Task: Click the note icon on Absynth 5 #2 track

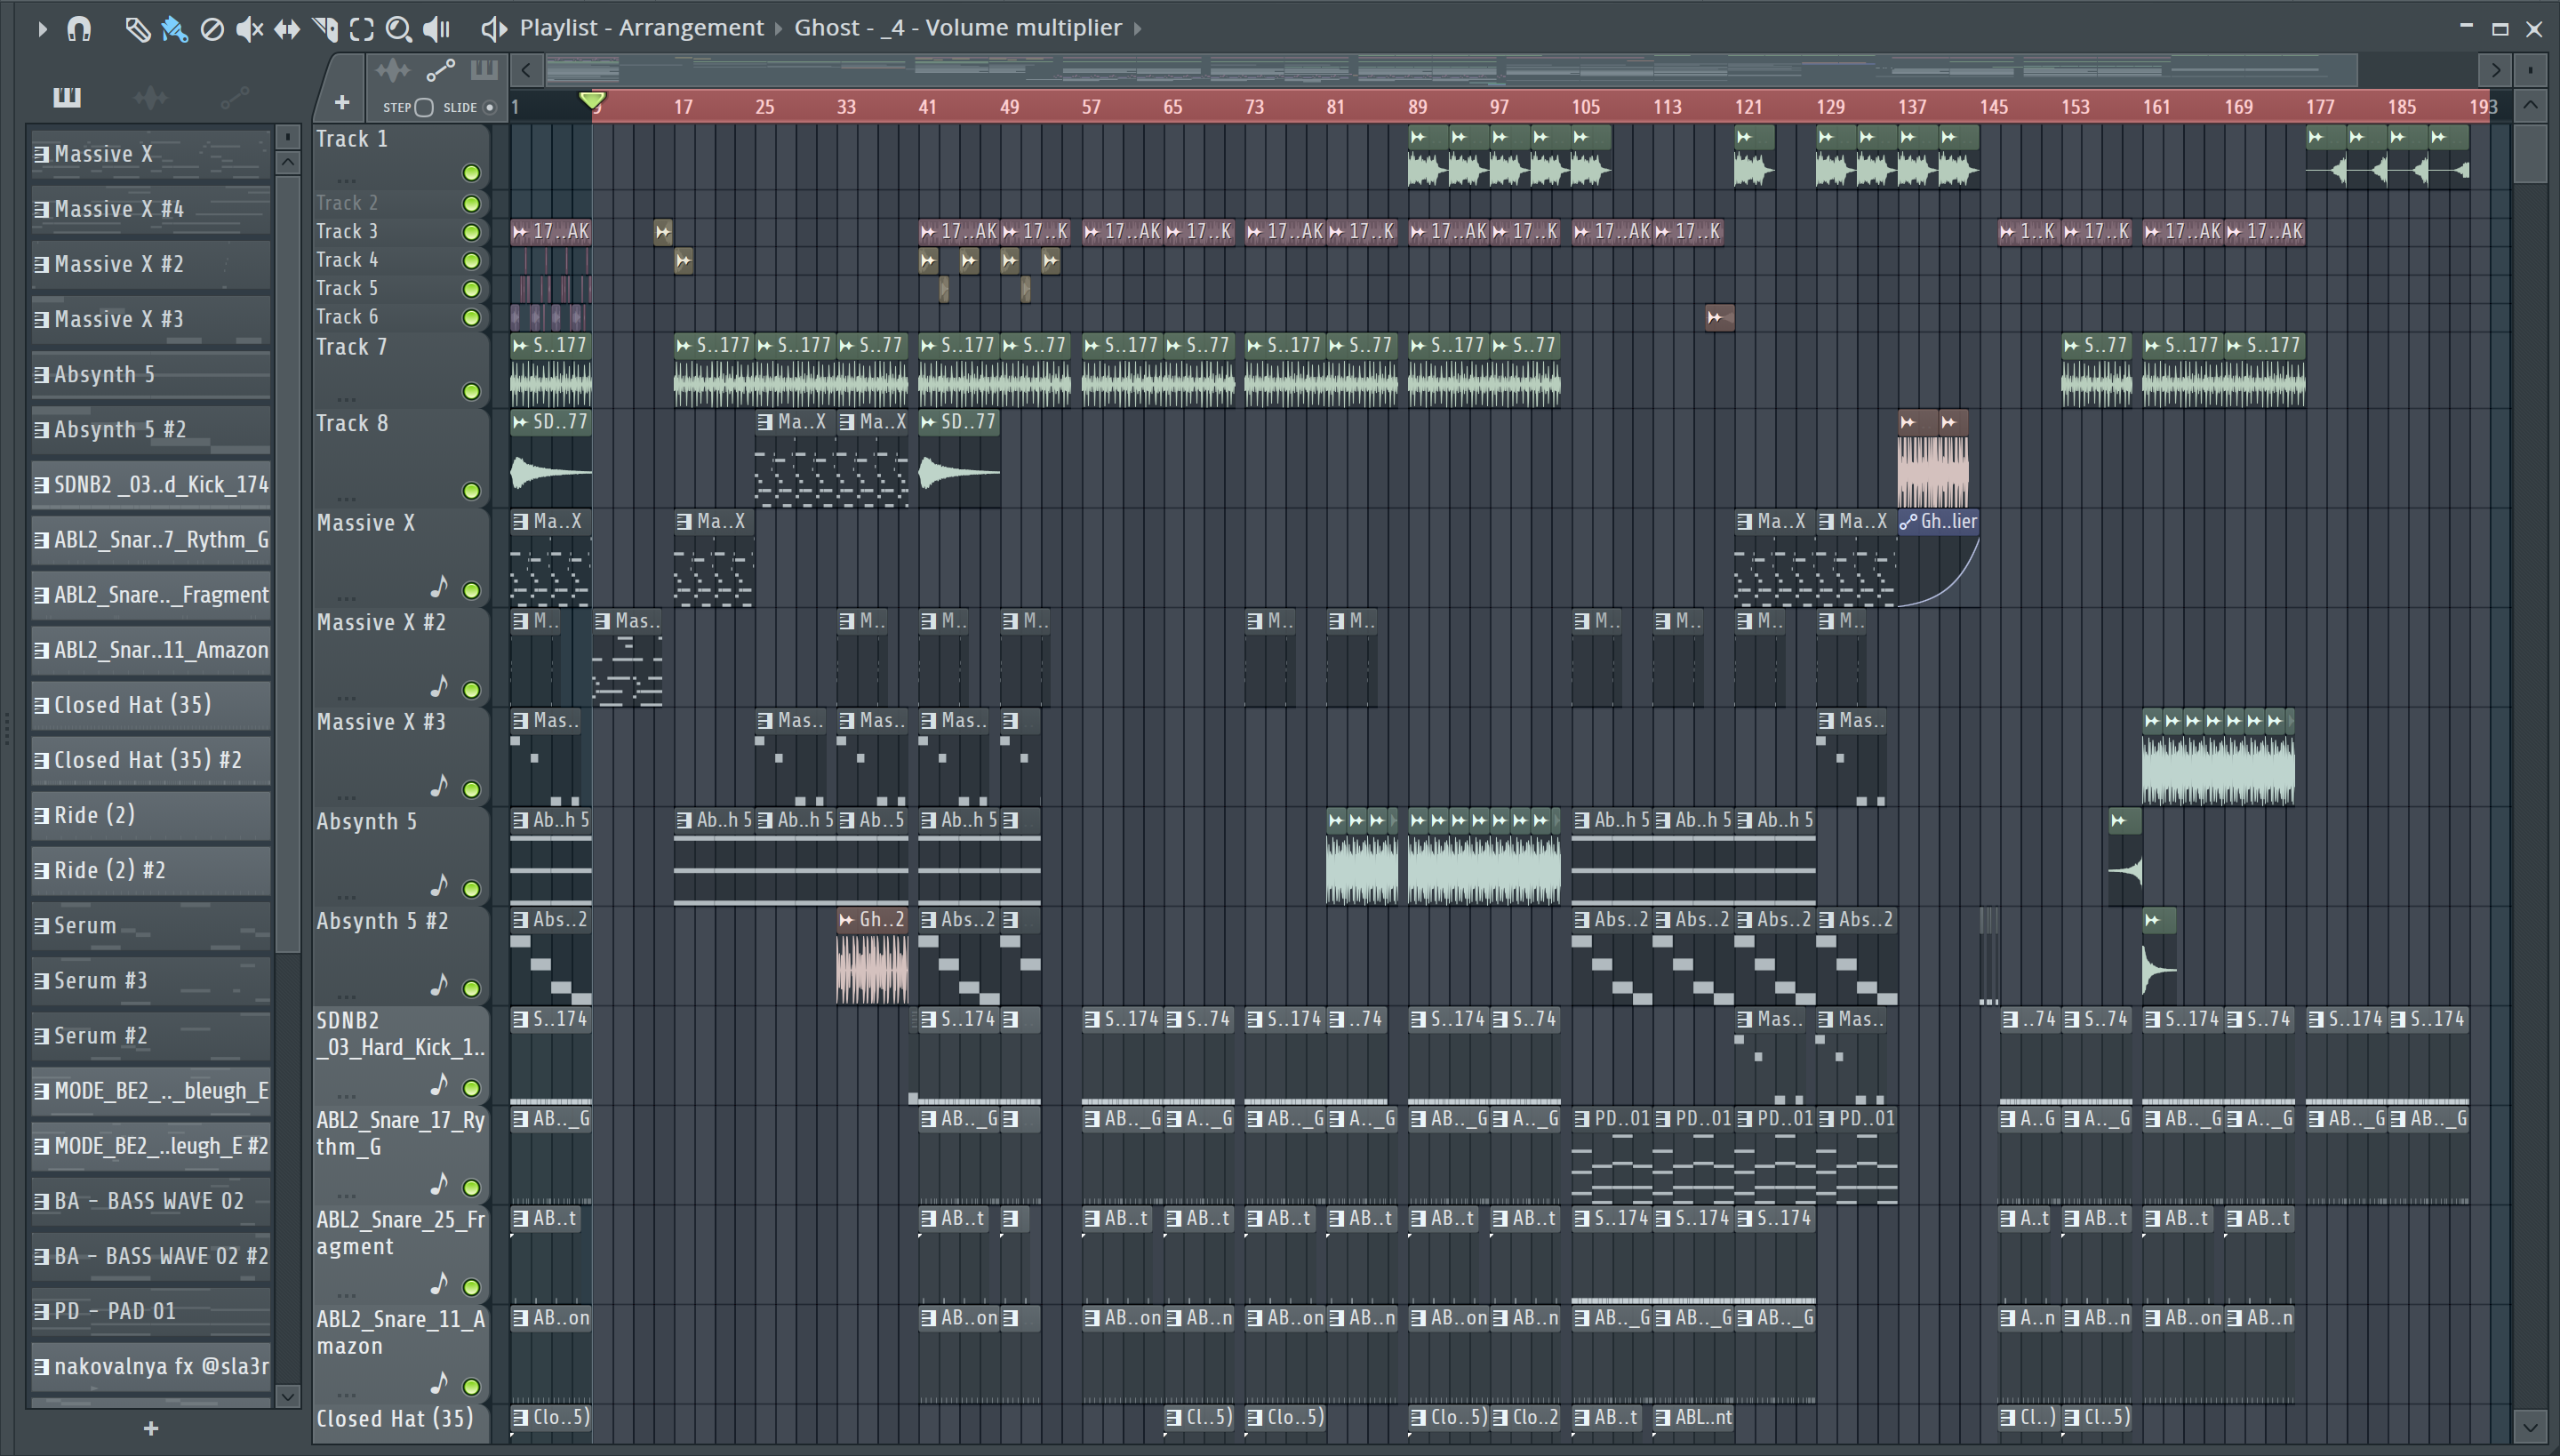Action: coord(439,985)
